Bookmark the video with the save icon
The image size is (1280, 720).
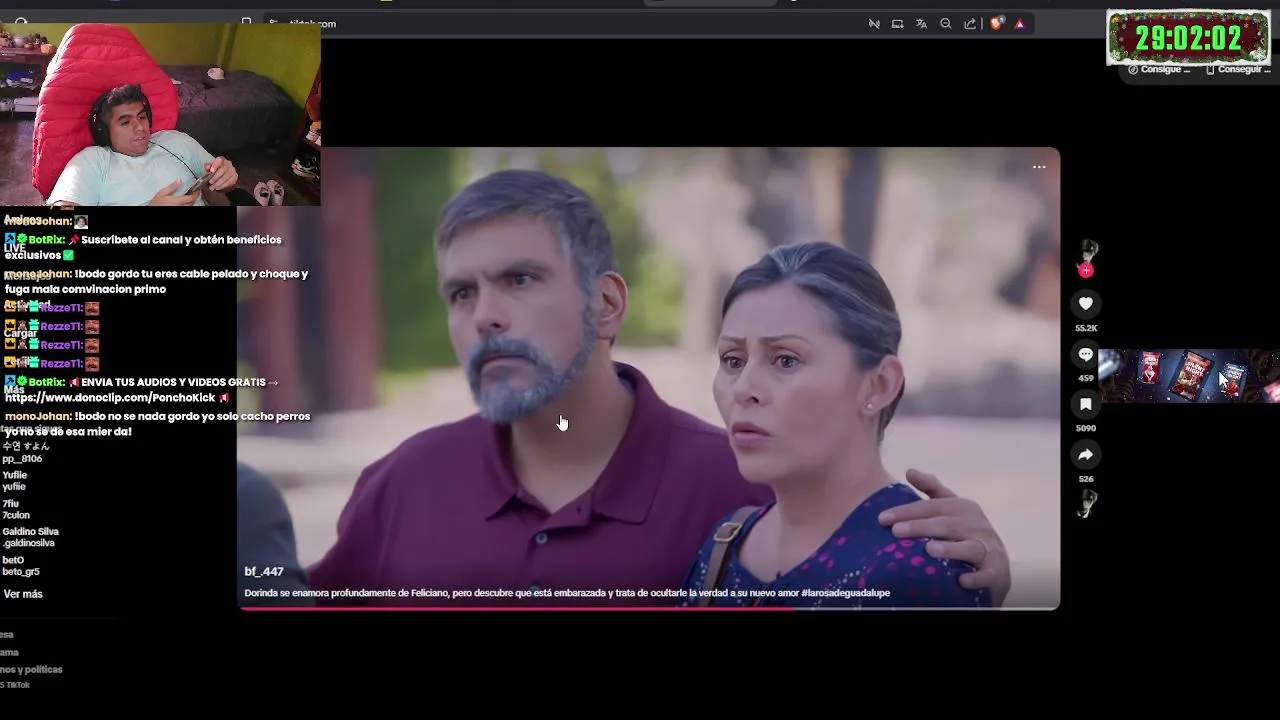click(x=1086, y=404)
